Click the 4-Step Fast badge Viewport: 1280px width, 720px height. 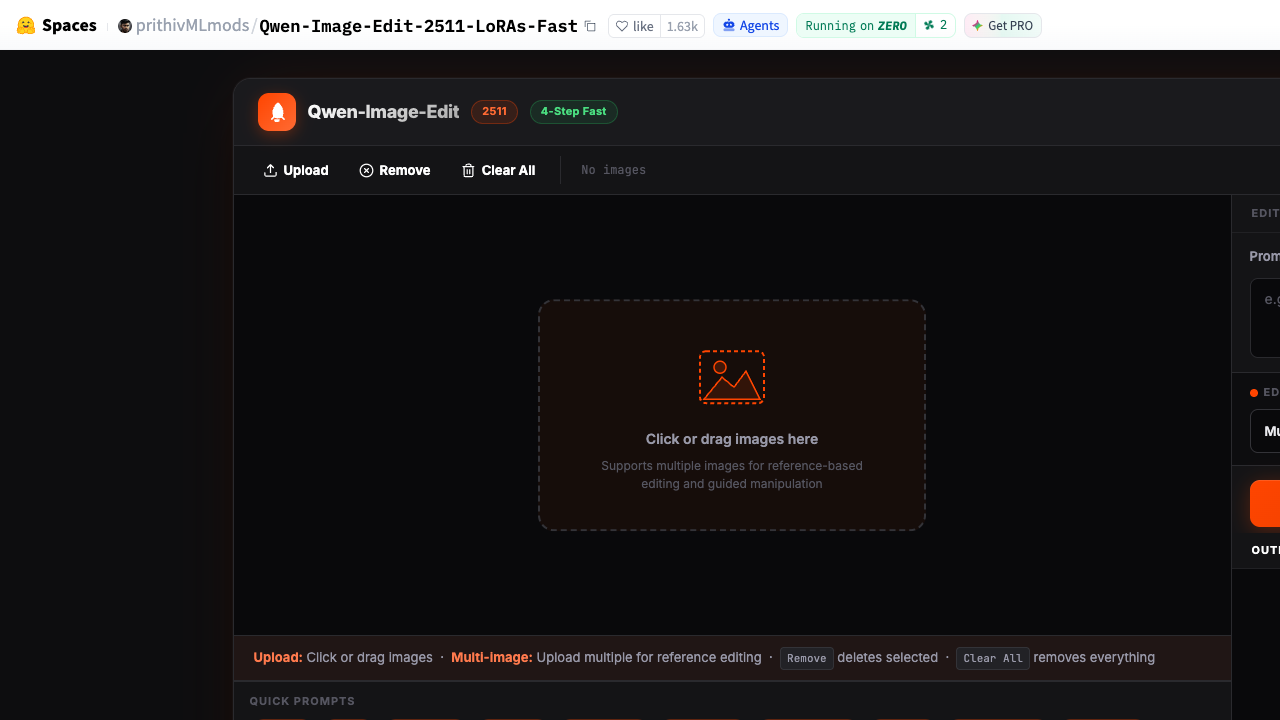(x=574, y=112)
